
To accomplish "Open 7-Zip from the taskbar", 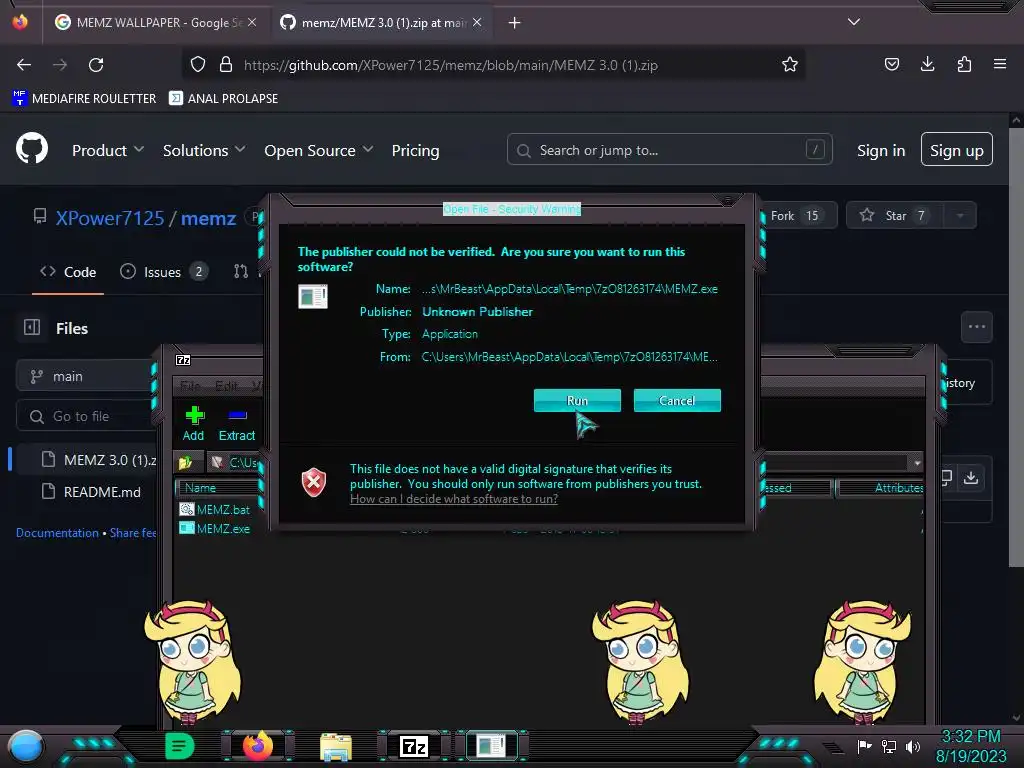I will [x=414, y=746].
